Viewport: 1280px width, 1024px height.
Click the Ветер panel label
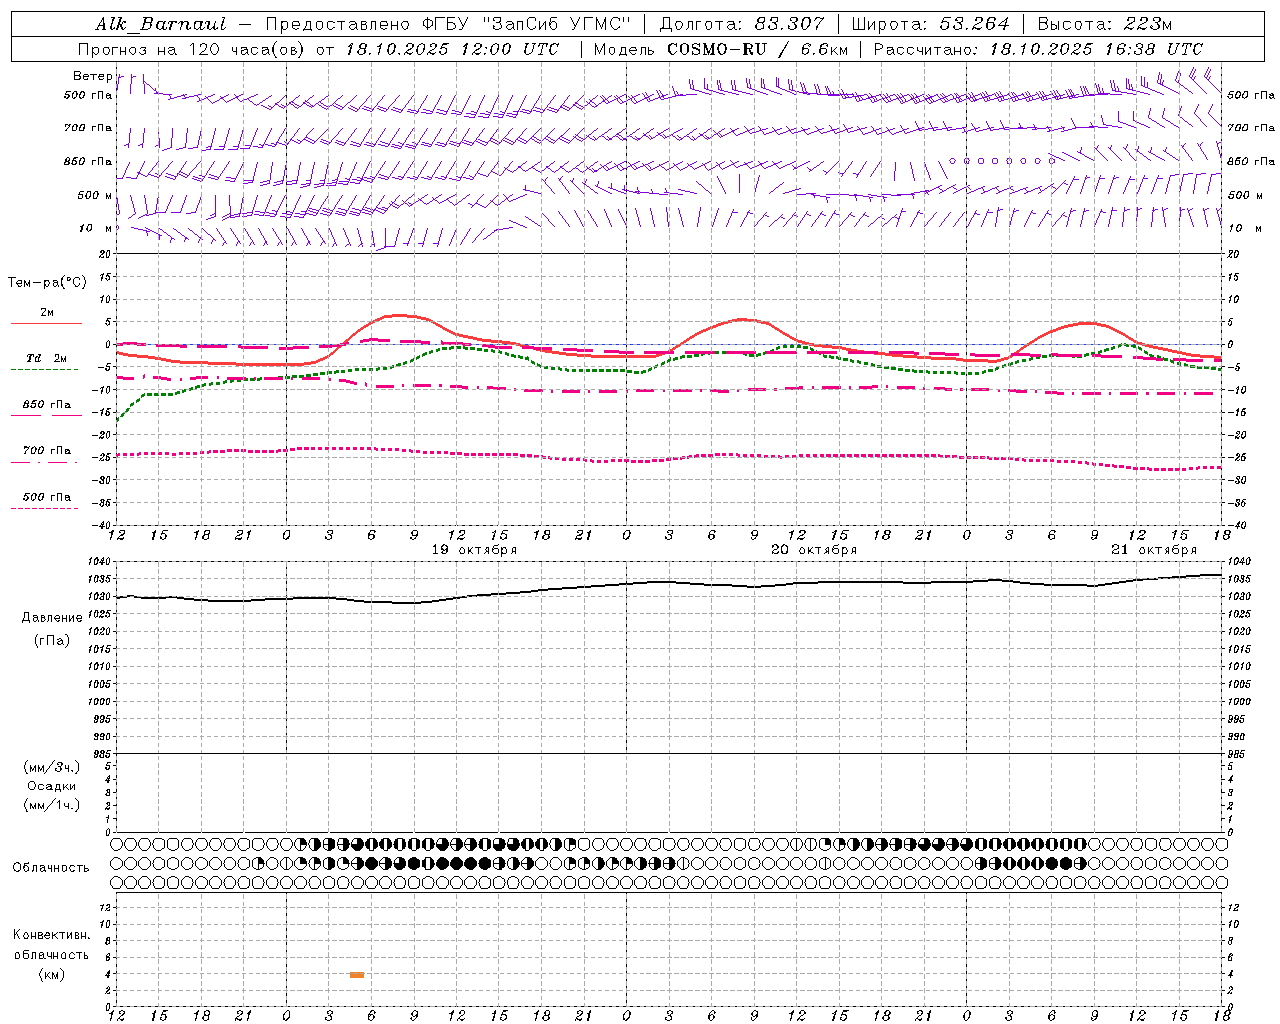click(92, 76)
